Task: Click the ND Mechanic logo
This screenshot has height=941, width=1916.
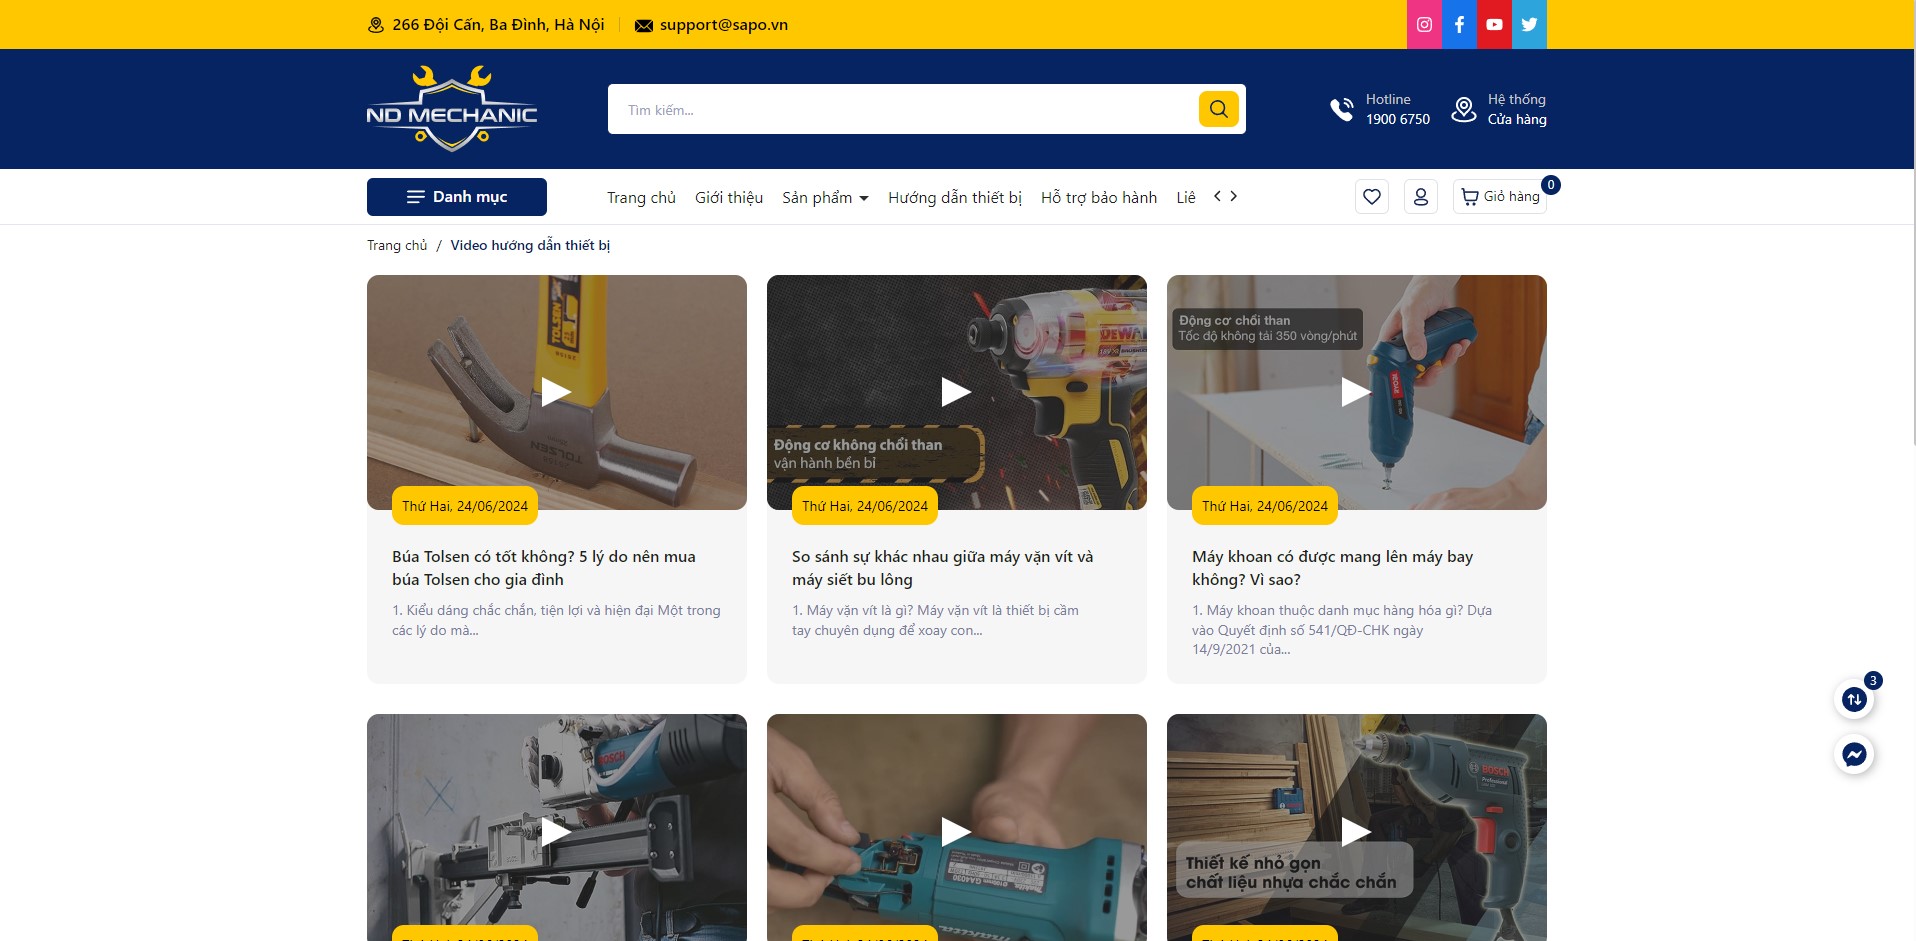Action: 452,109
